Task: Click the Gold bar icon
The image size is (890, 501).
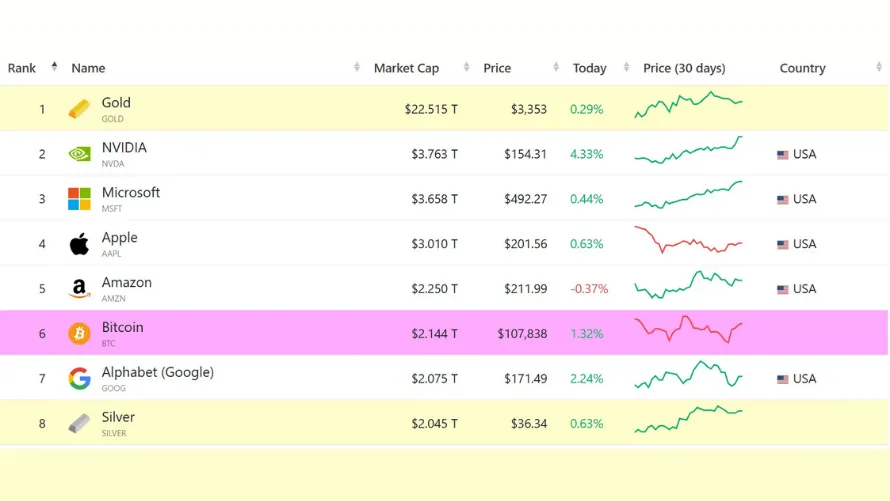Action: 79,108
